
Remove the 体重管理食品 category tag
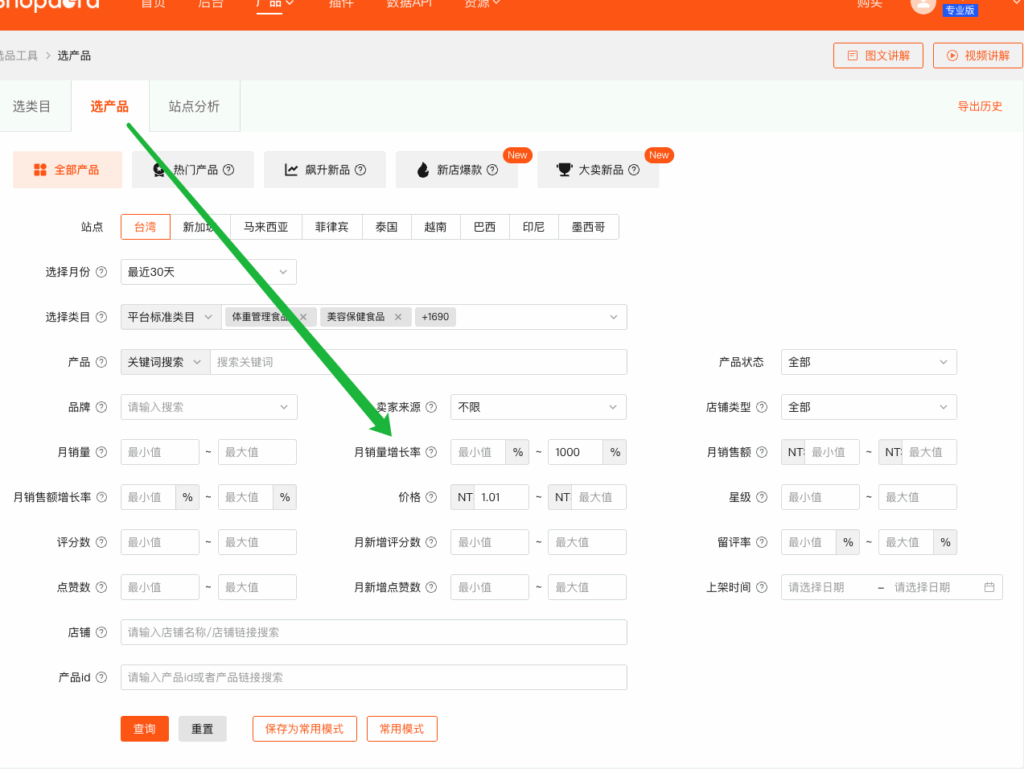point(303,317)
